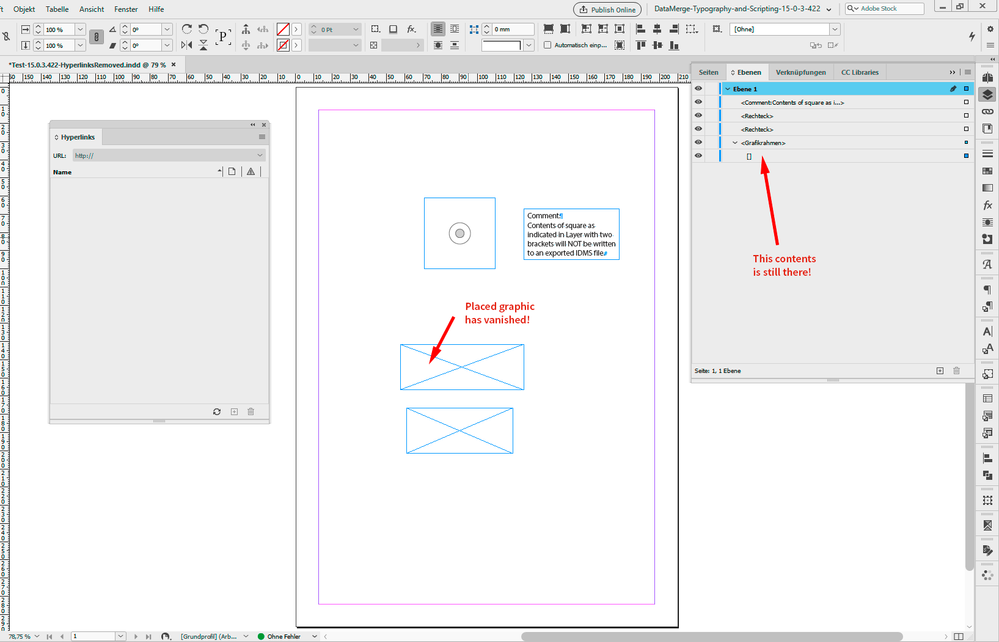
Task: Toggle visibility of the first Rechteck item
Action: (x=698, y=115)
